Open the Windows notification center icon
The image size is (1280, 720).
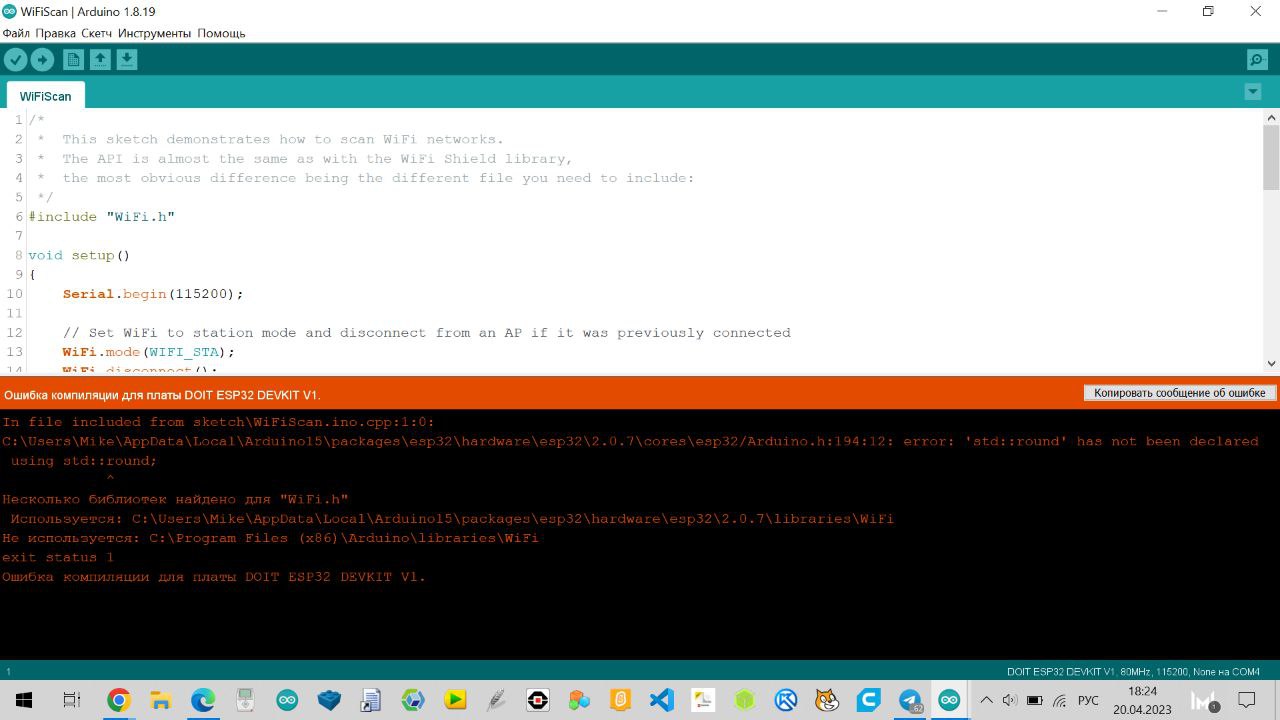tap(1247, 700)
